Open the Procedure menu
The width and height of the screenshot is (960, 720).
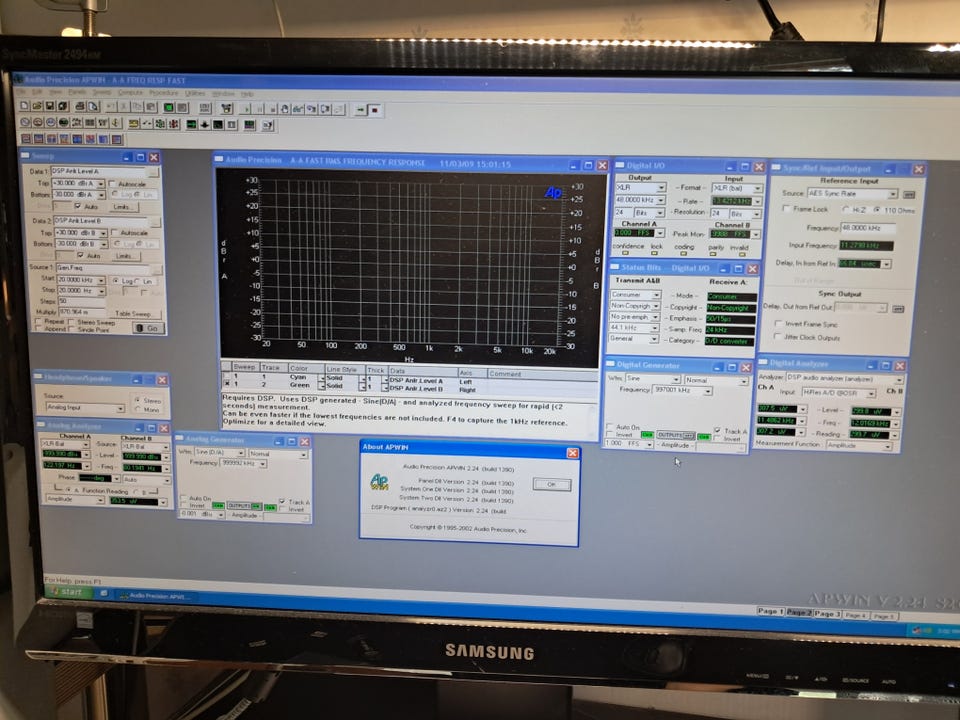coord(164,93)
